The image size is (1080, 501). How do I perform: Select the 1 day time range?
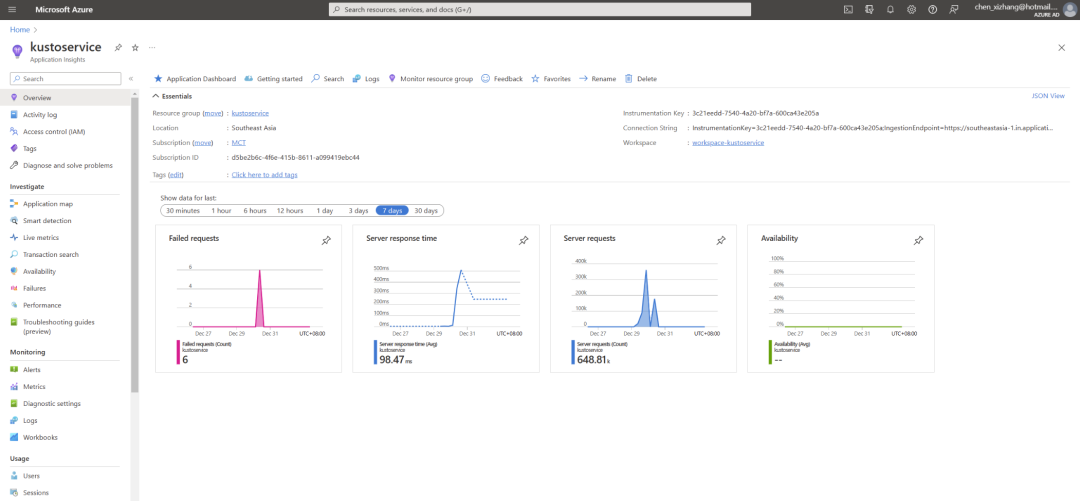325,210
